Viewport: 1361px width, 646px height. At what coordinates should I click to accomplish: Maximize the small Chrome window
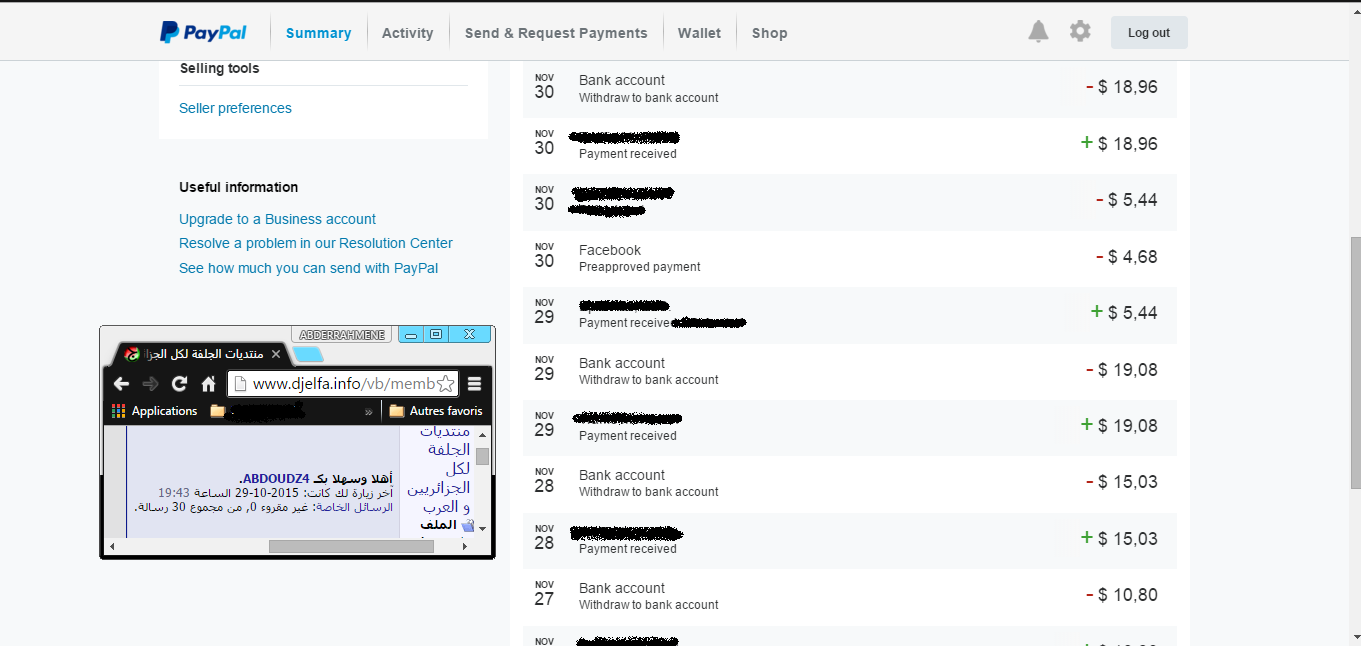point(436,334)
